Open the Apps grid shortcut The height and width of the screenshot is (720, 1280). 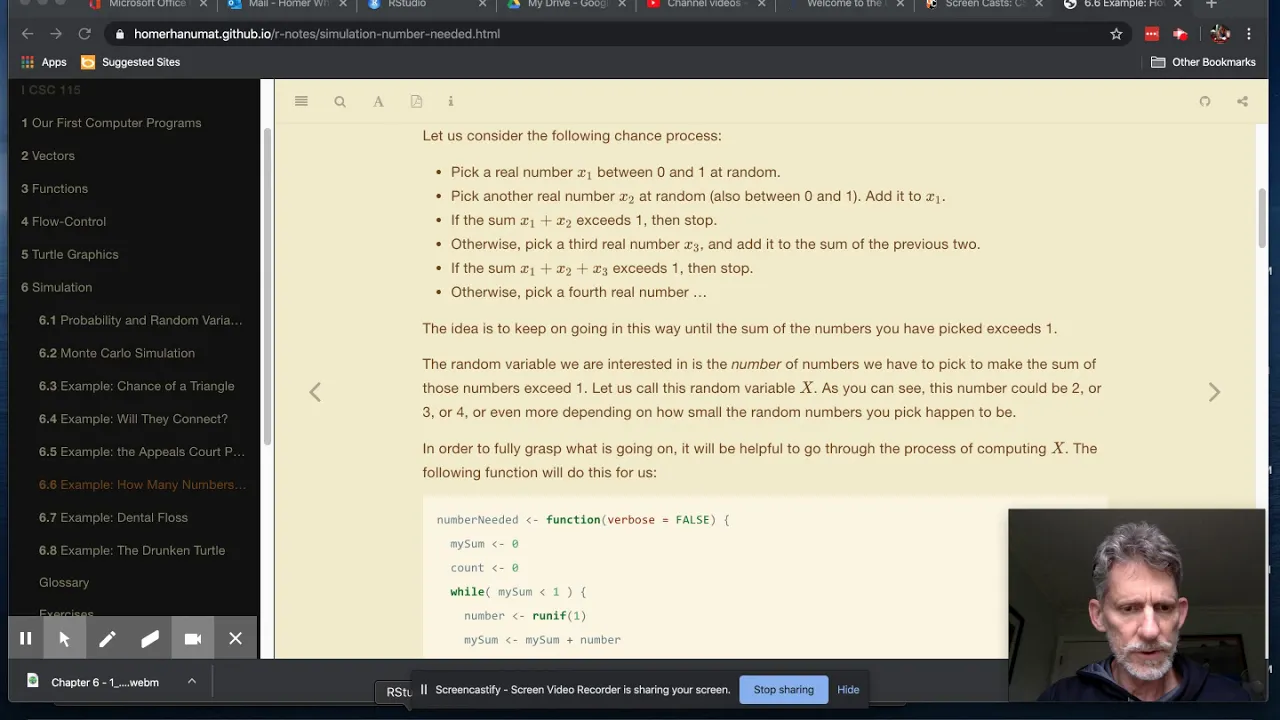coord(43,62)
